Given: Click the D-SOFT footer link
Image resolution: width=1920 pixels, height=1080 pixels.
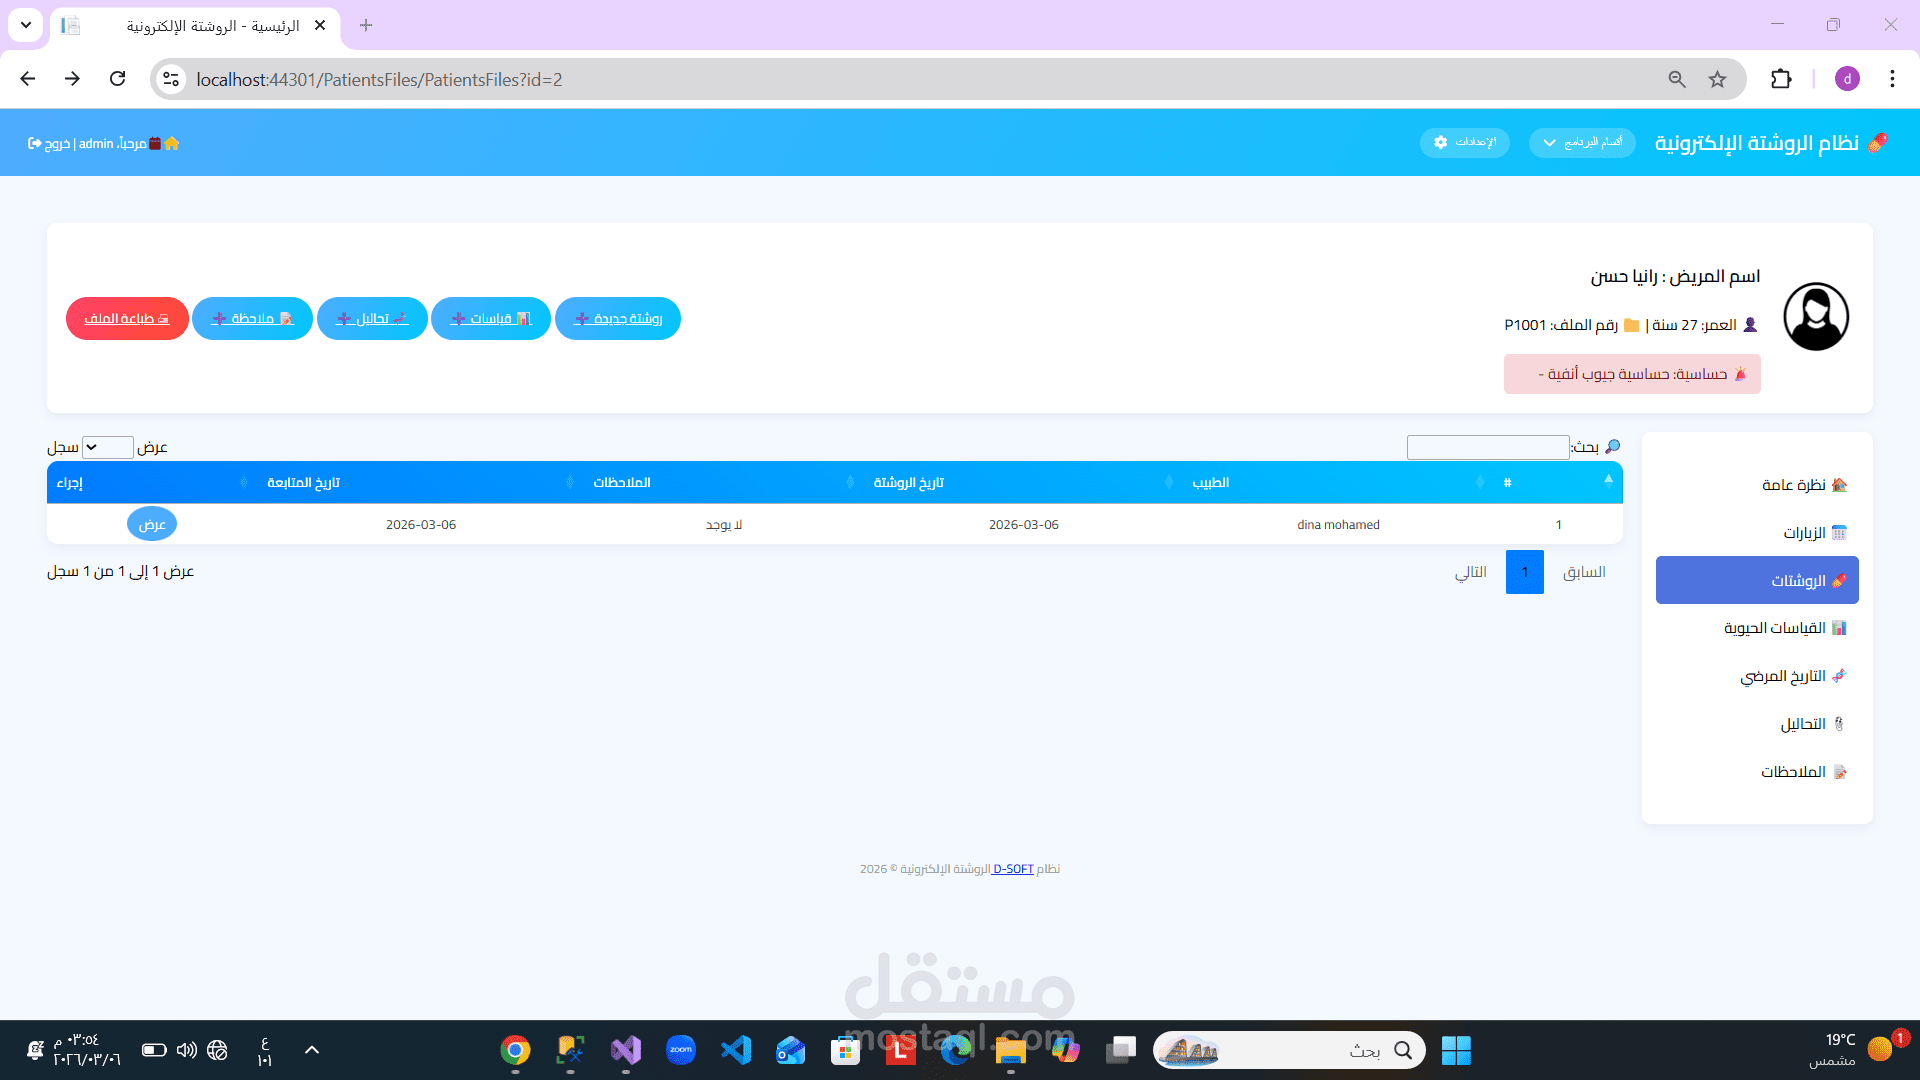Looking at the screenshot, I should 1012,869.
